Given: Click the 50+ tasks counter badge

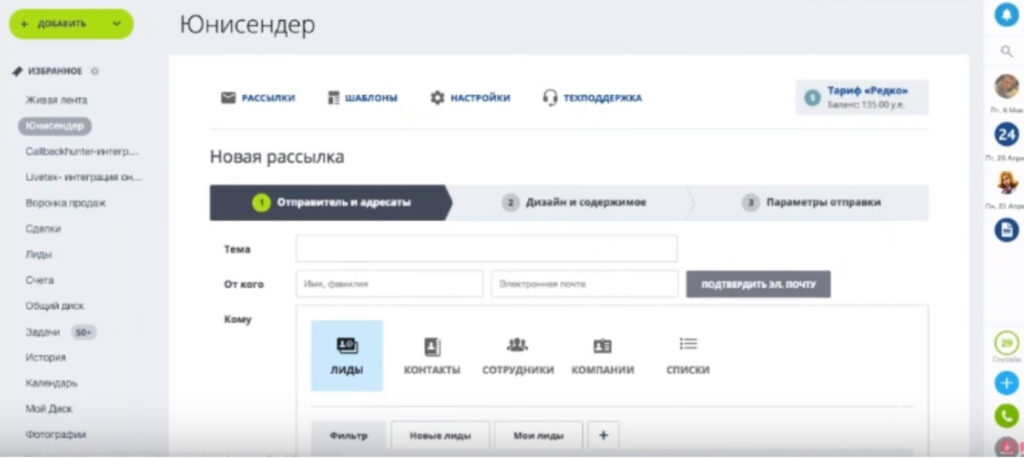Looking at the screenshot, I should coord(83,332).
